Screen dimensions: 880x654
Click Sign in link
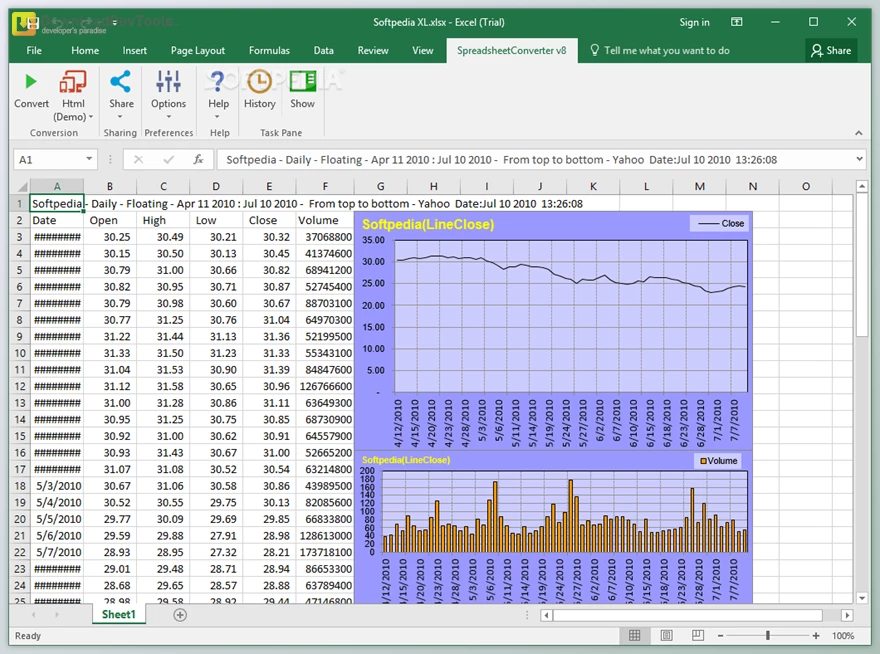pyautogui.click(x=694, y=22)
